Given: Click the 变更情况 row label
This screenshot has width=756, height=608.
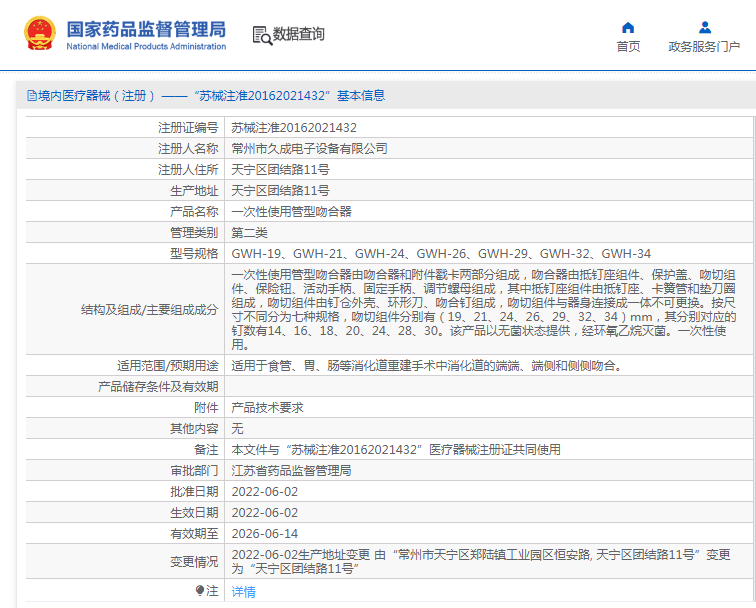Looking at the screenshot, I should pyautogui.click(x=194, y=562).
